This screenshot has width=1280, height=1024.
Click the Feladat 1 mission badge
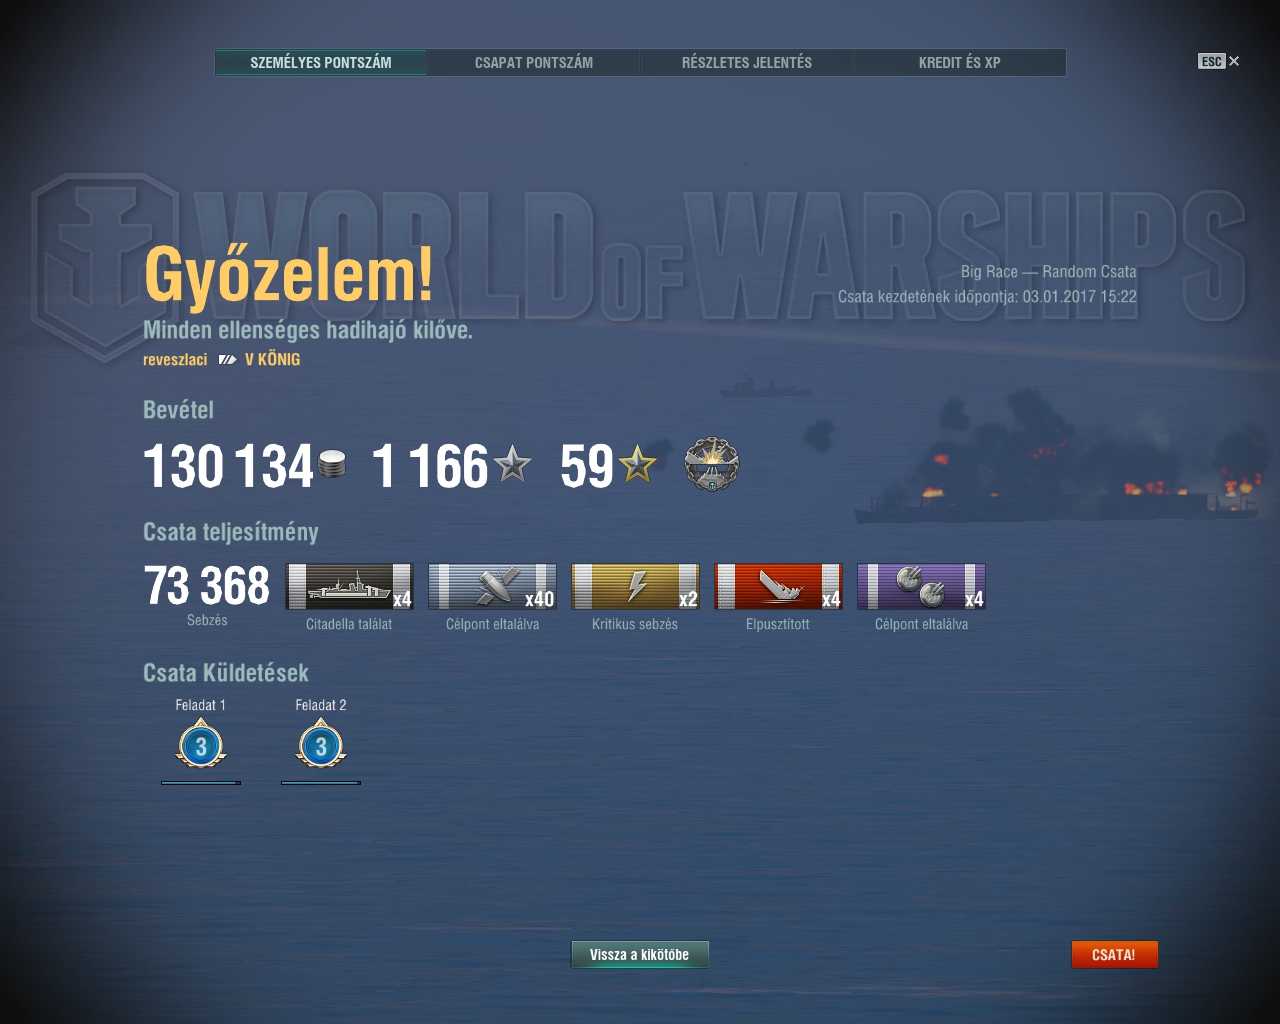click(x=201, y=746)
